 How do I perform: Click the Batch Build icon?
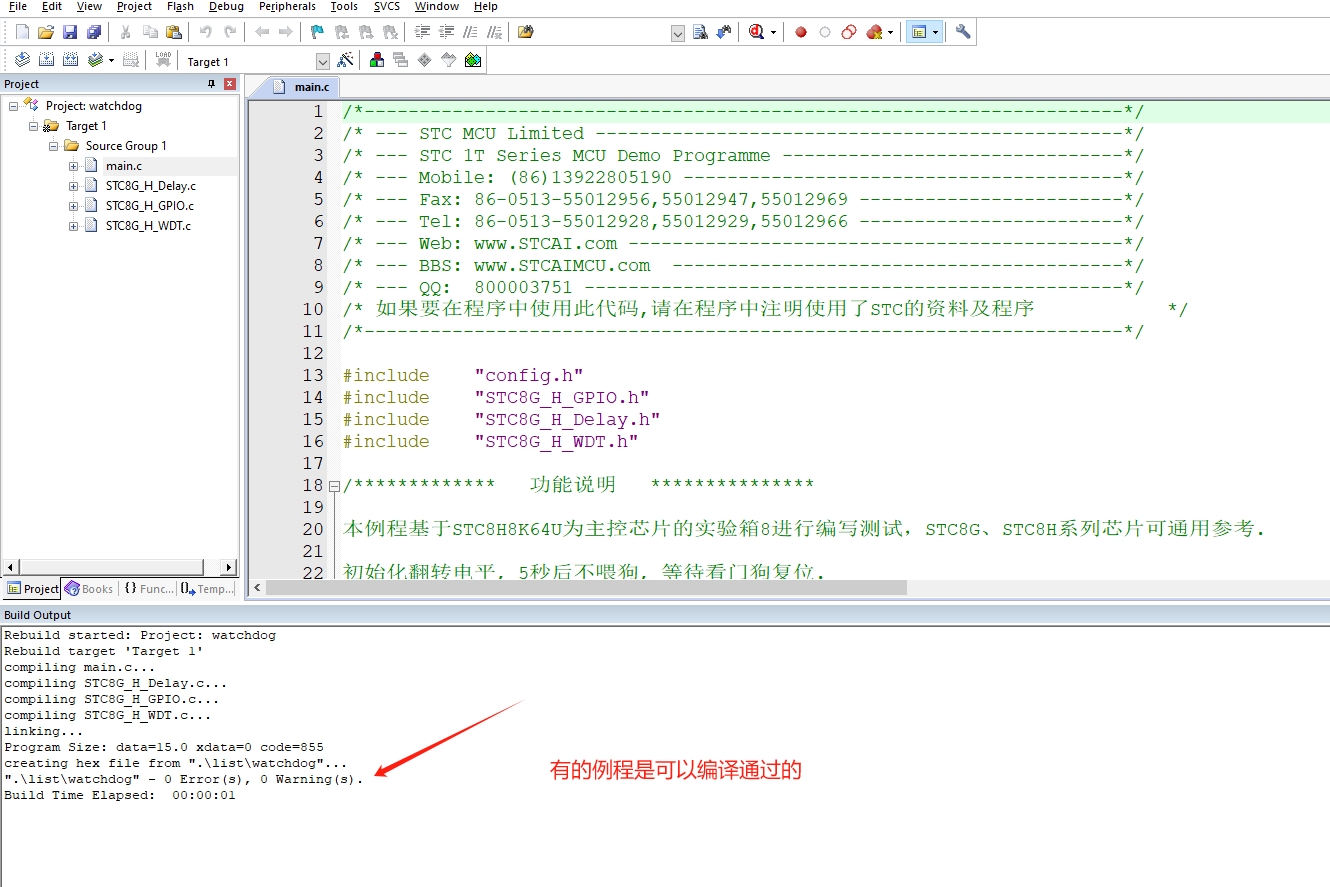pyautogui.click(x=95, y=60)
